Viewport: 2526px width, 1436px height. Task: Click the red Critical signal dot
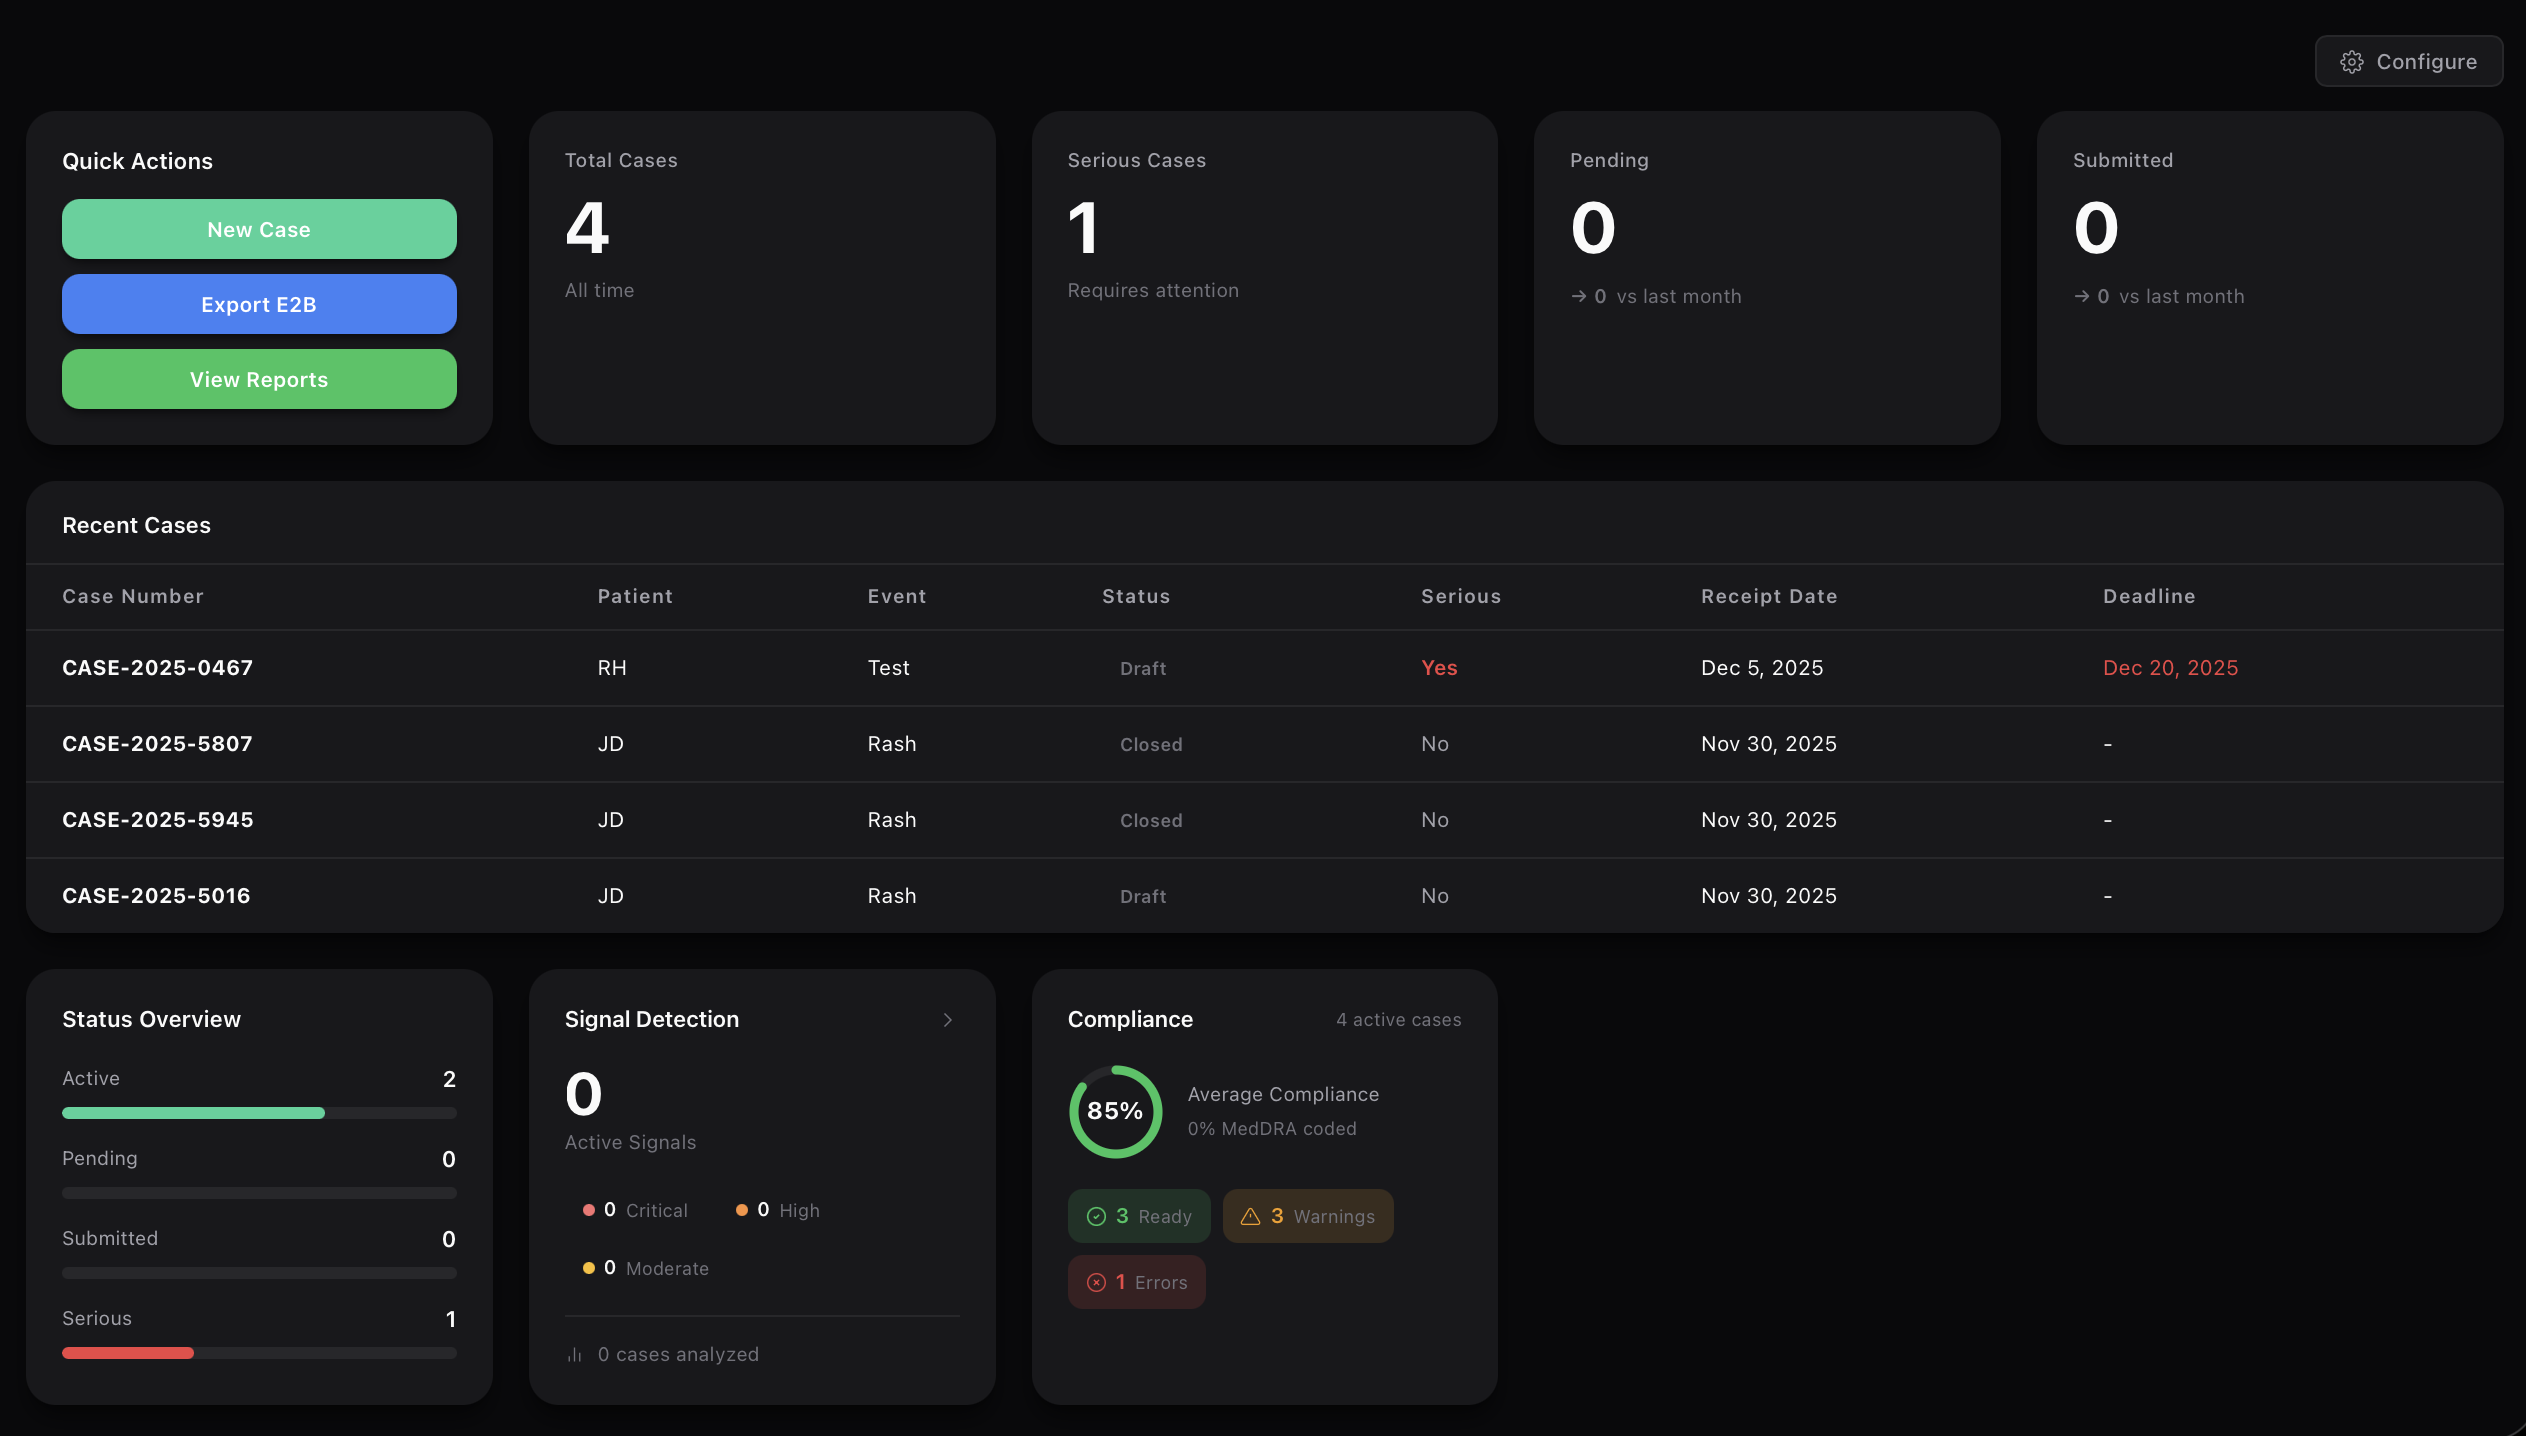point(590,1209)
